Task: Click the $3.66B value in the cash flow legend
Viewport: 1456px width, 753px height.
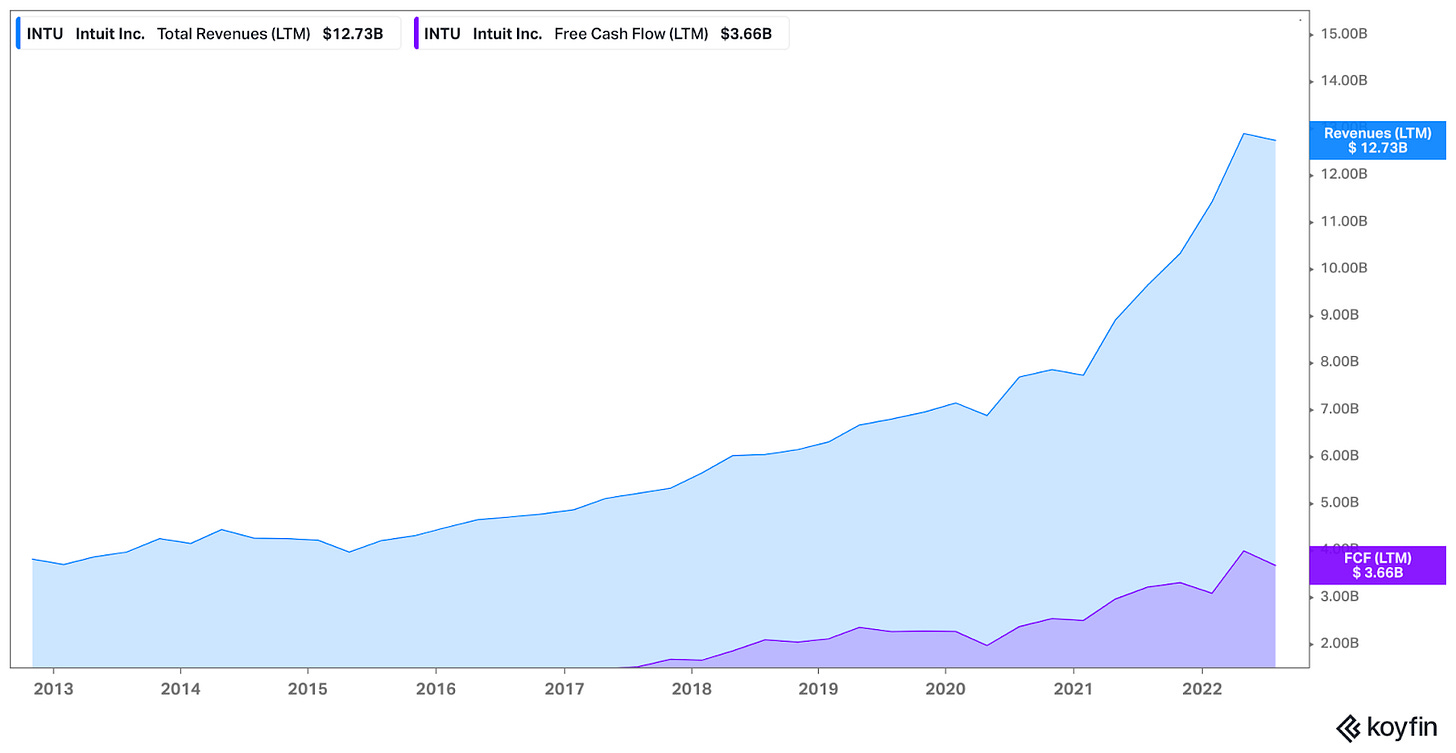Action: pos(746,34)
